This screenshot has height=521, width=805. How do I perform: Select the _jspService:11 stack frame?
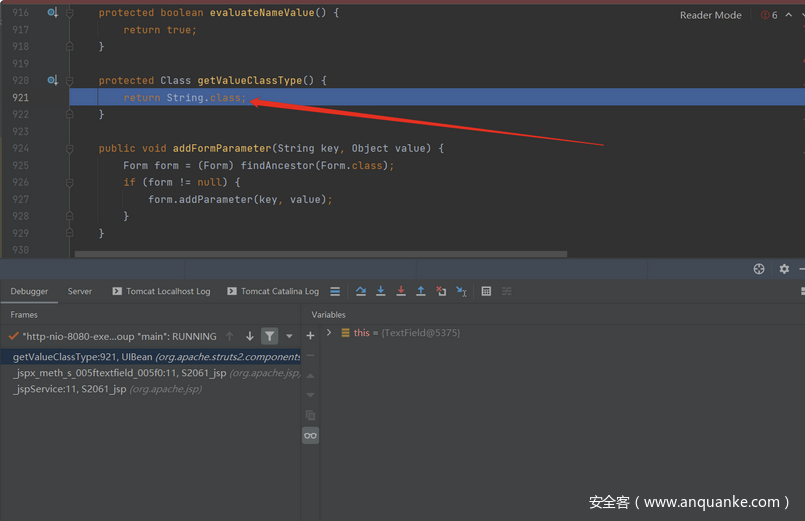[x=70, y=389]
